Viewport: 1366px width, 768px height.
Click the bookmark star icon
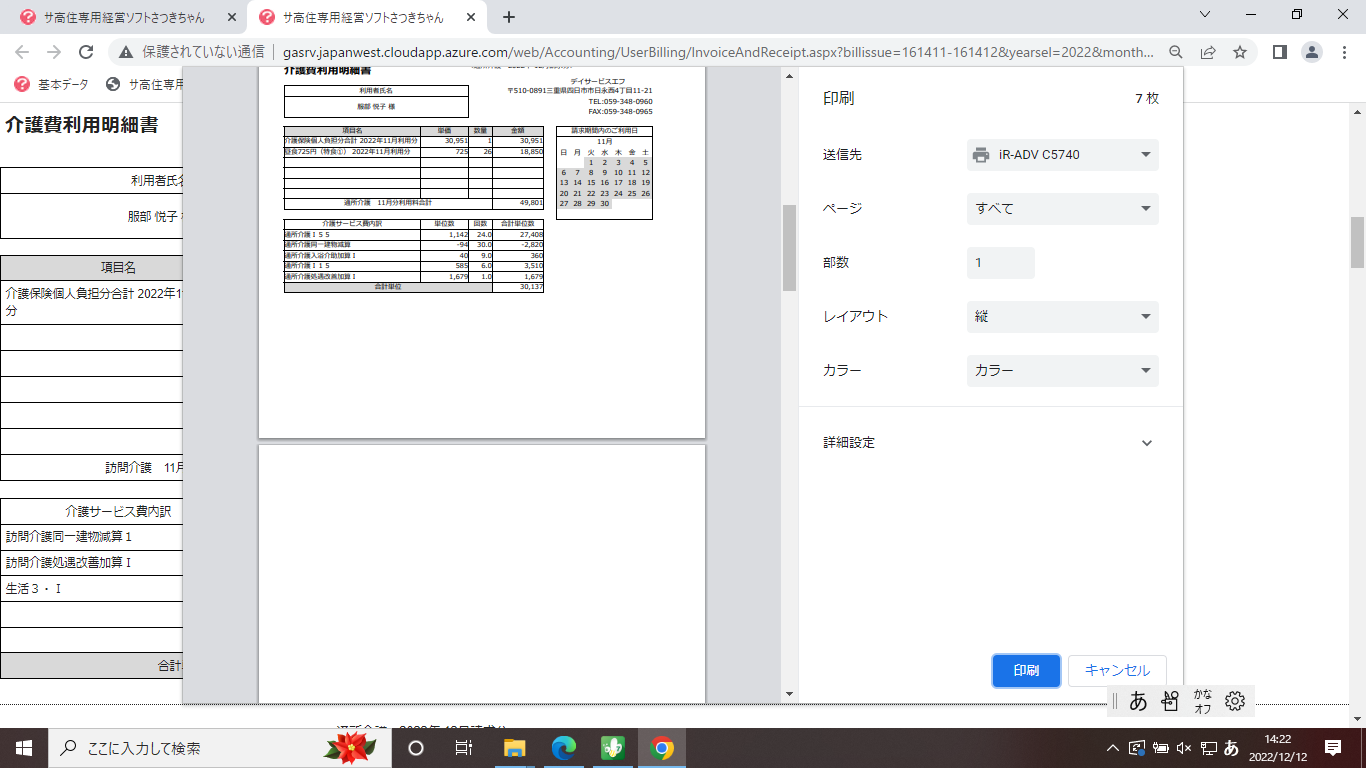[x=1240, y=52]
